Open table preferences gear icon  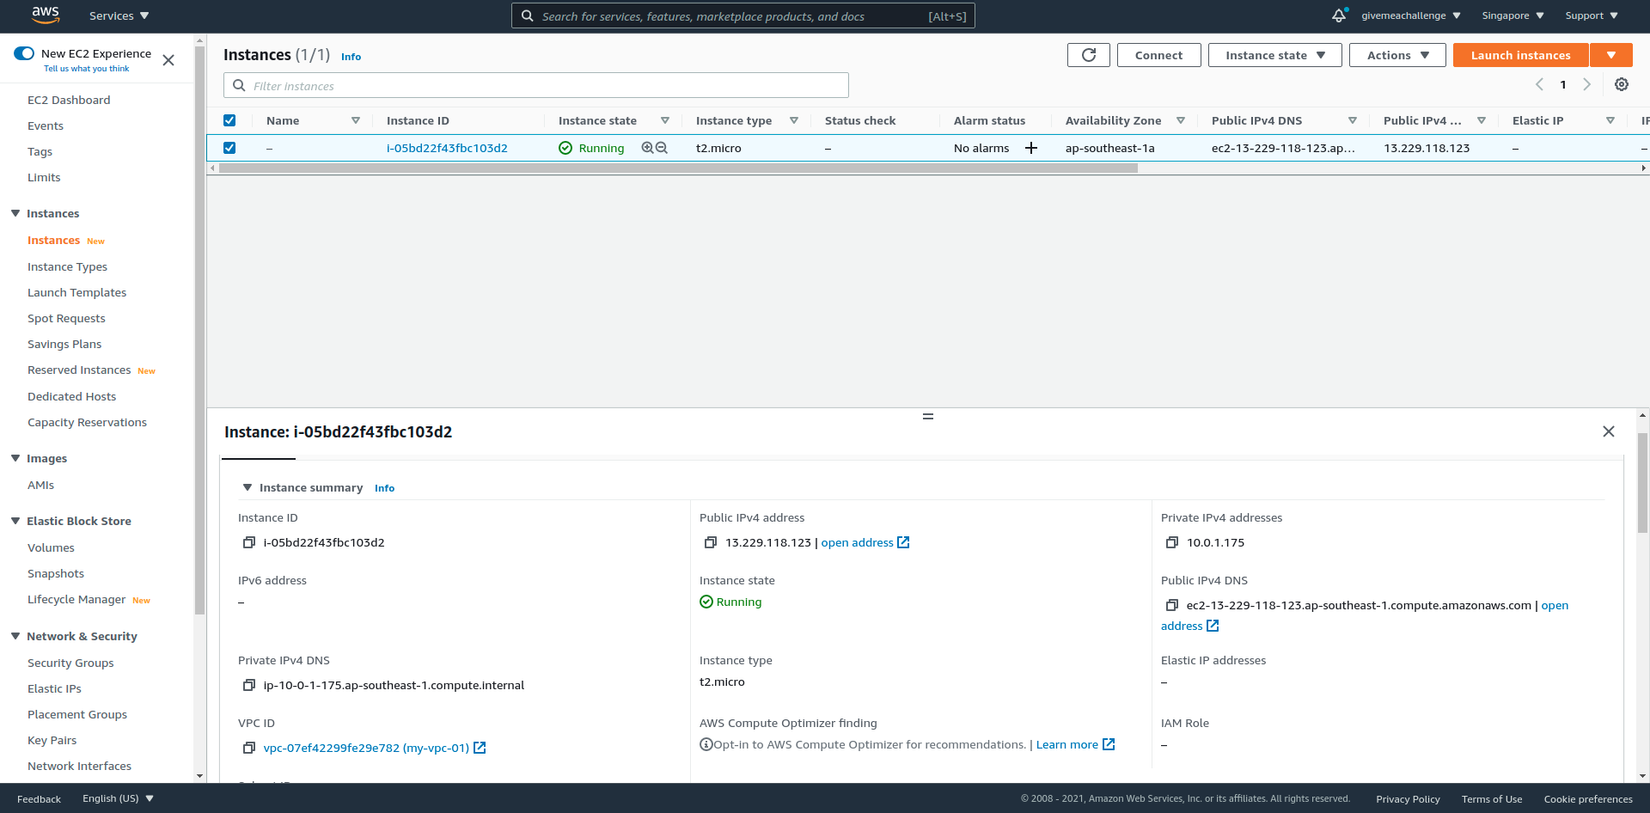click(x=1622, y=85)
